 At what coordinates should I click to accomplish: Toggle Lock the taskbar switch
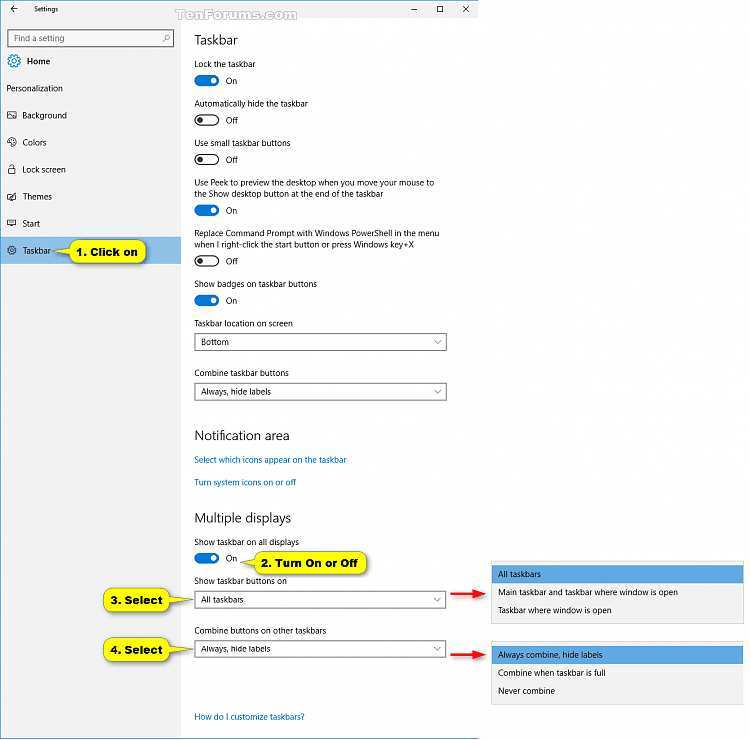click(x=207, y=81)
